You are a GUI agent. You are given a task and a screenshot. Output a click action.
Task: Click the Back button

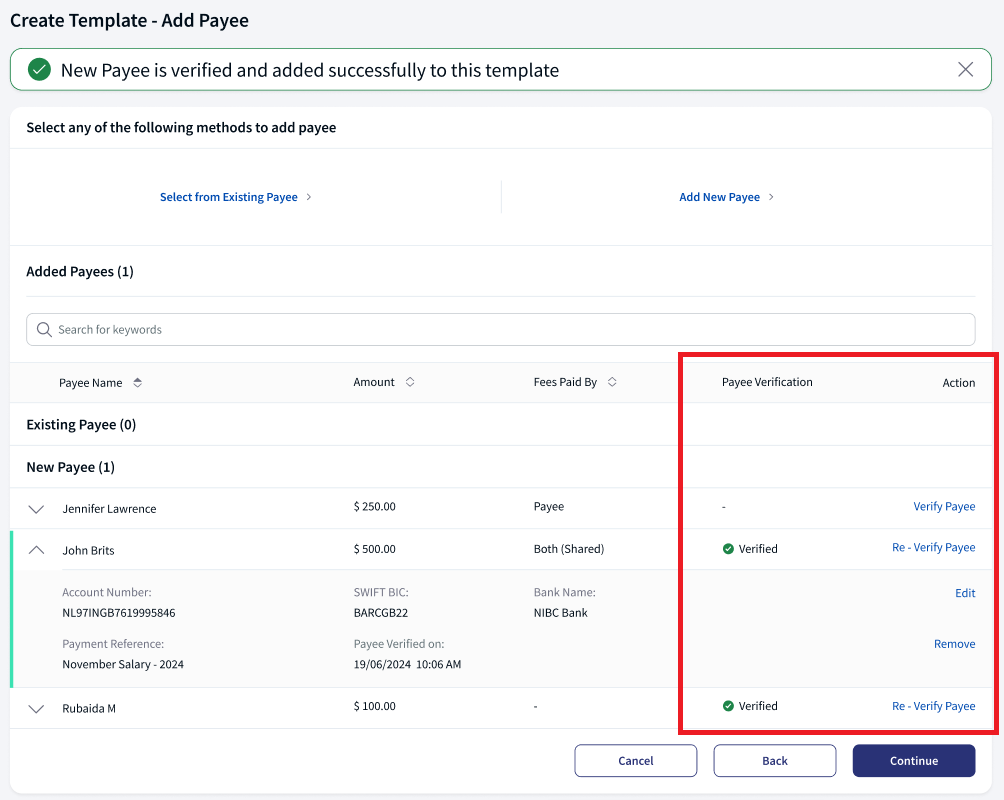tap(775, 760)
